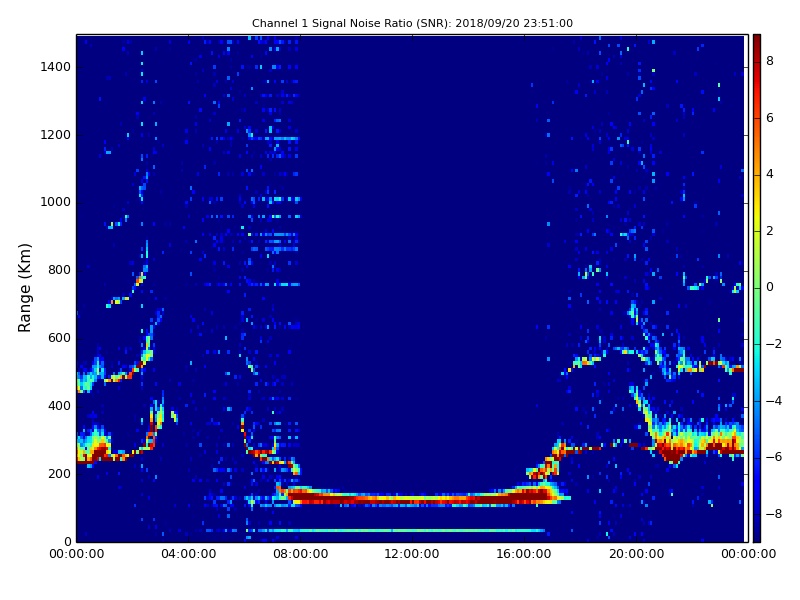Click the colorbar label 4
This screenshot has width=800, height=600.
(770, 174)
